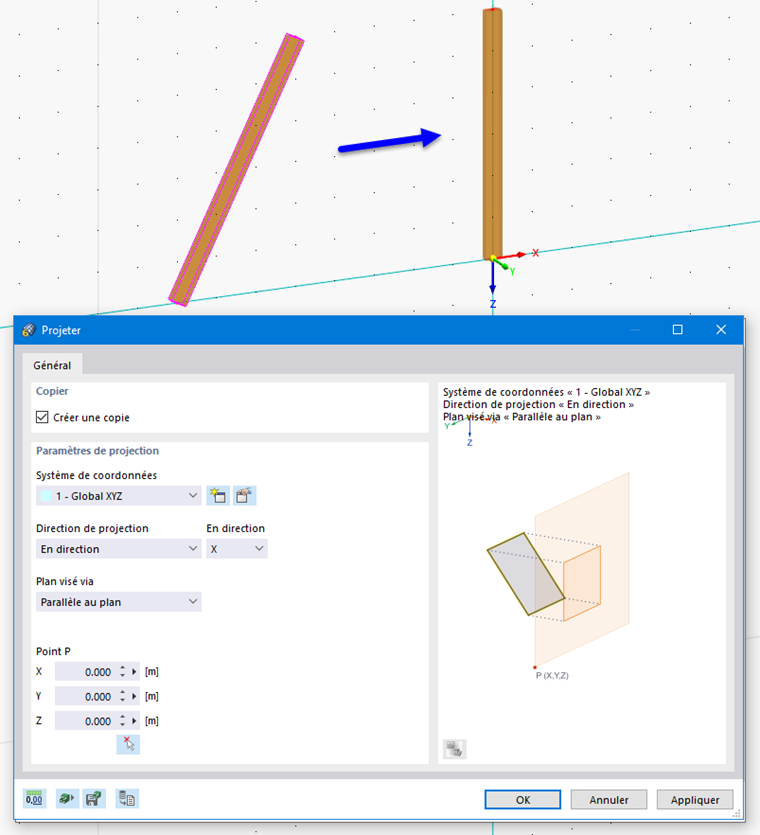Click the Annuler button
This screenshot has width=760, height=835.
coord(609,800)
